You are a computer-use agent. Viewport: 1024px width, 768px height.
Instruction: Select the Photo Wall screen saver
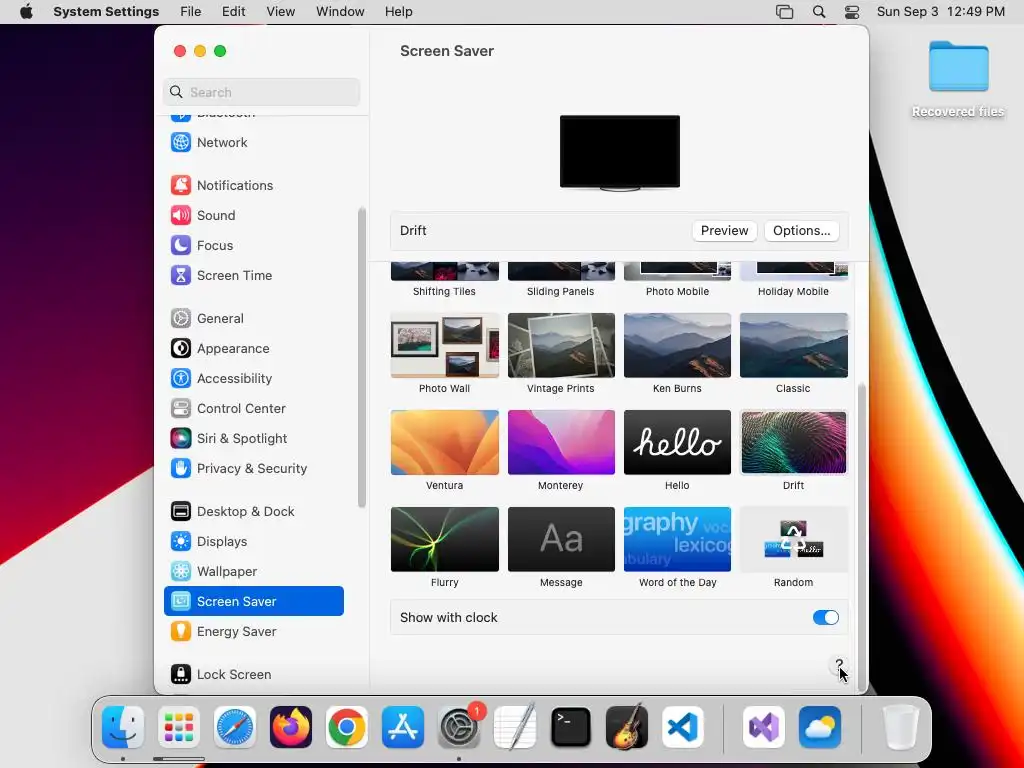tap(445, 345)
